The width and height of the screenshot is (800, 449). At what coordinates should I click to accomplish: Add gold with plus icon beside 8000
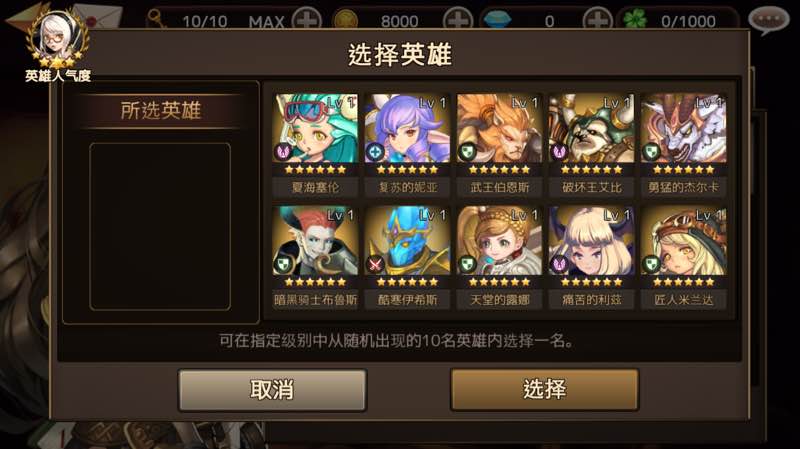coord(458,20)
